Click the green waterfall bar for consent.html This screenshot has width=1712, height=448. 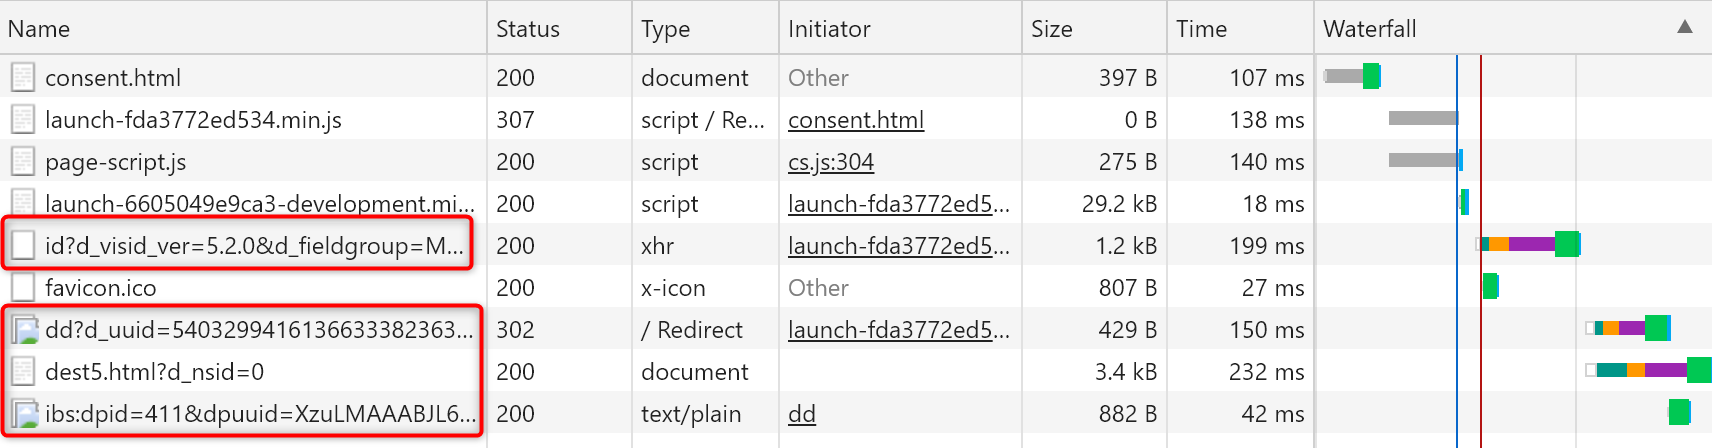click(x=1371, y=76)
